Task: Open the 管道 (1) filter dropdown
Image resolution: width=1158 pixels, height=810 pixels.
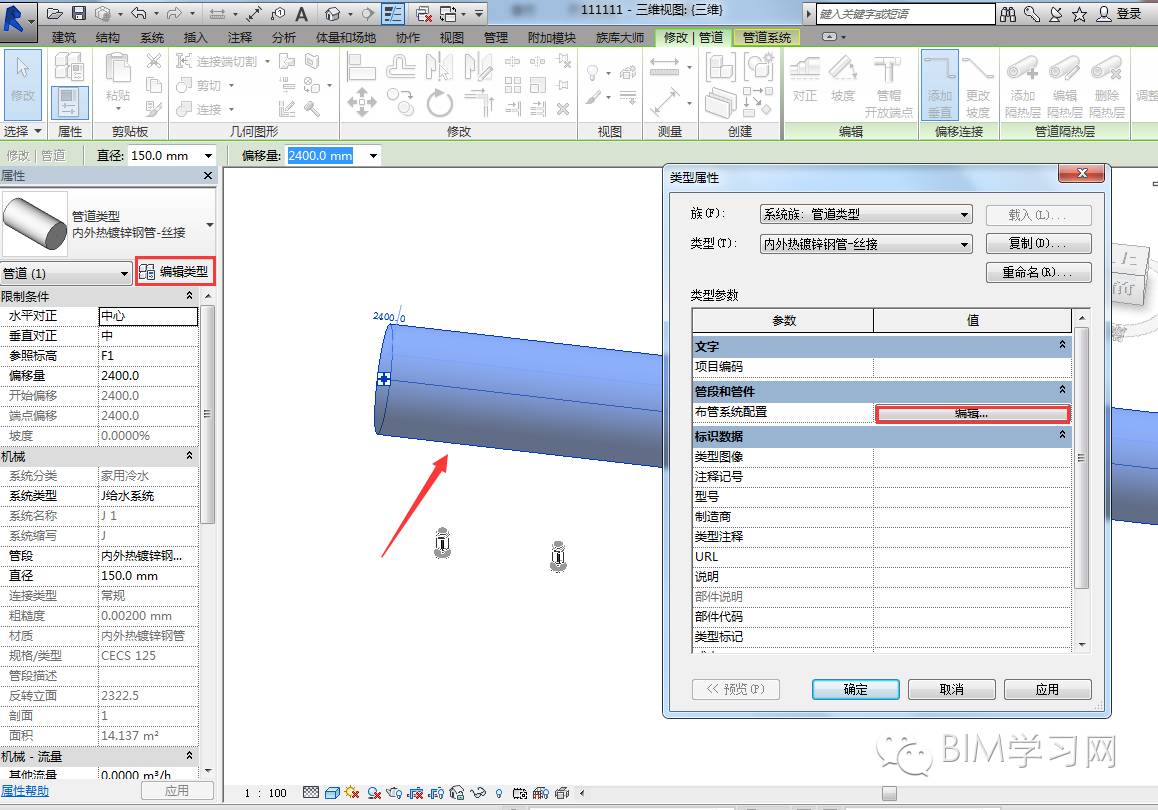Action: coord(124,273)
